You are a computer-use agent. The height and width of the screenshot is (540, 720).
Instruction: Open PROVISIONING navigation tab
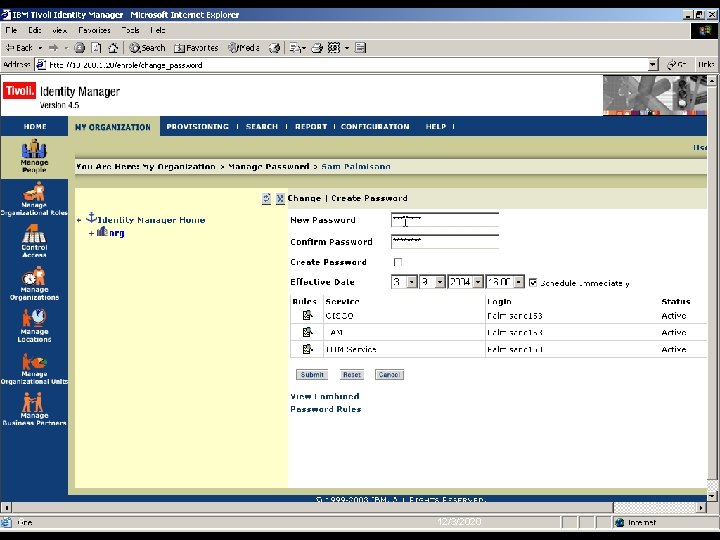(x=197, y=126)
